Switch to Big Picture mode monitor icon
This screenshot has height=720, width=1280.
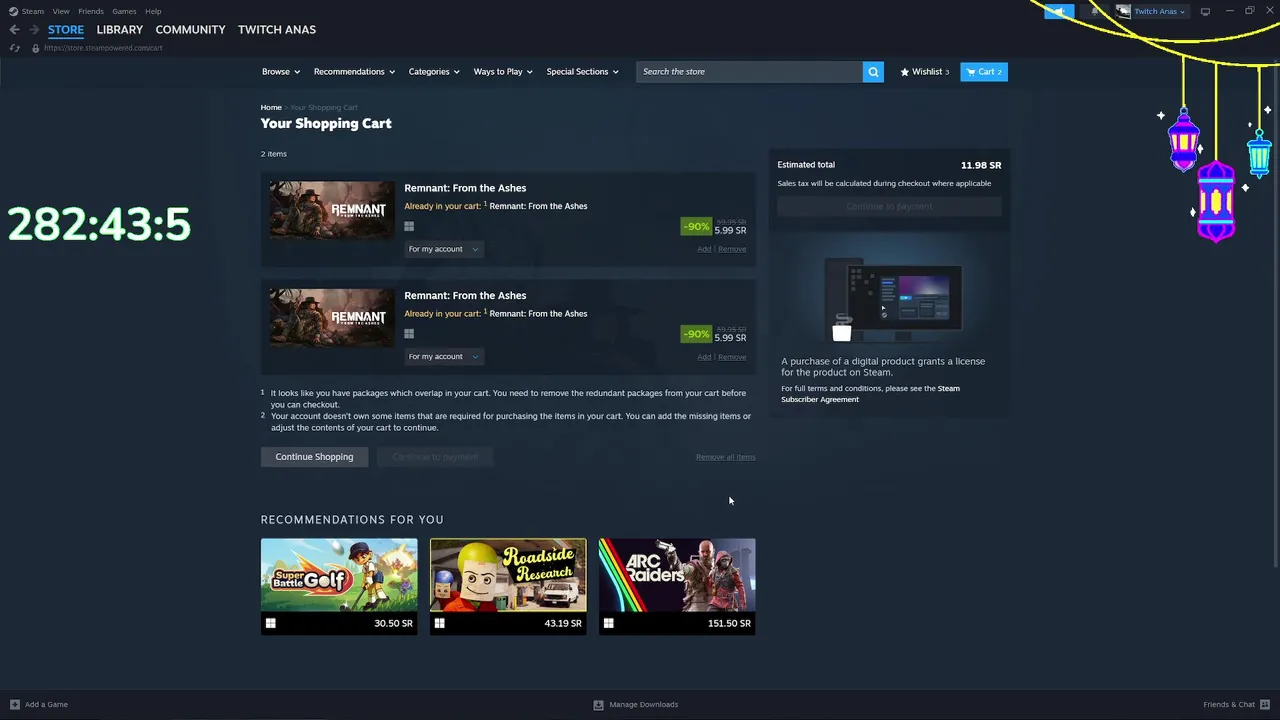click(1205, 11)
